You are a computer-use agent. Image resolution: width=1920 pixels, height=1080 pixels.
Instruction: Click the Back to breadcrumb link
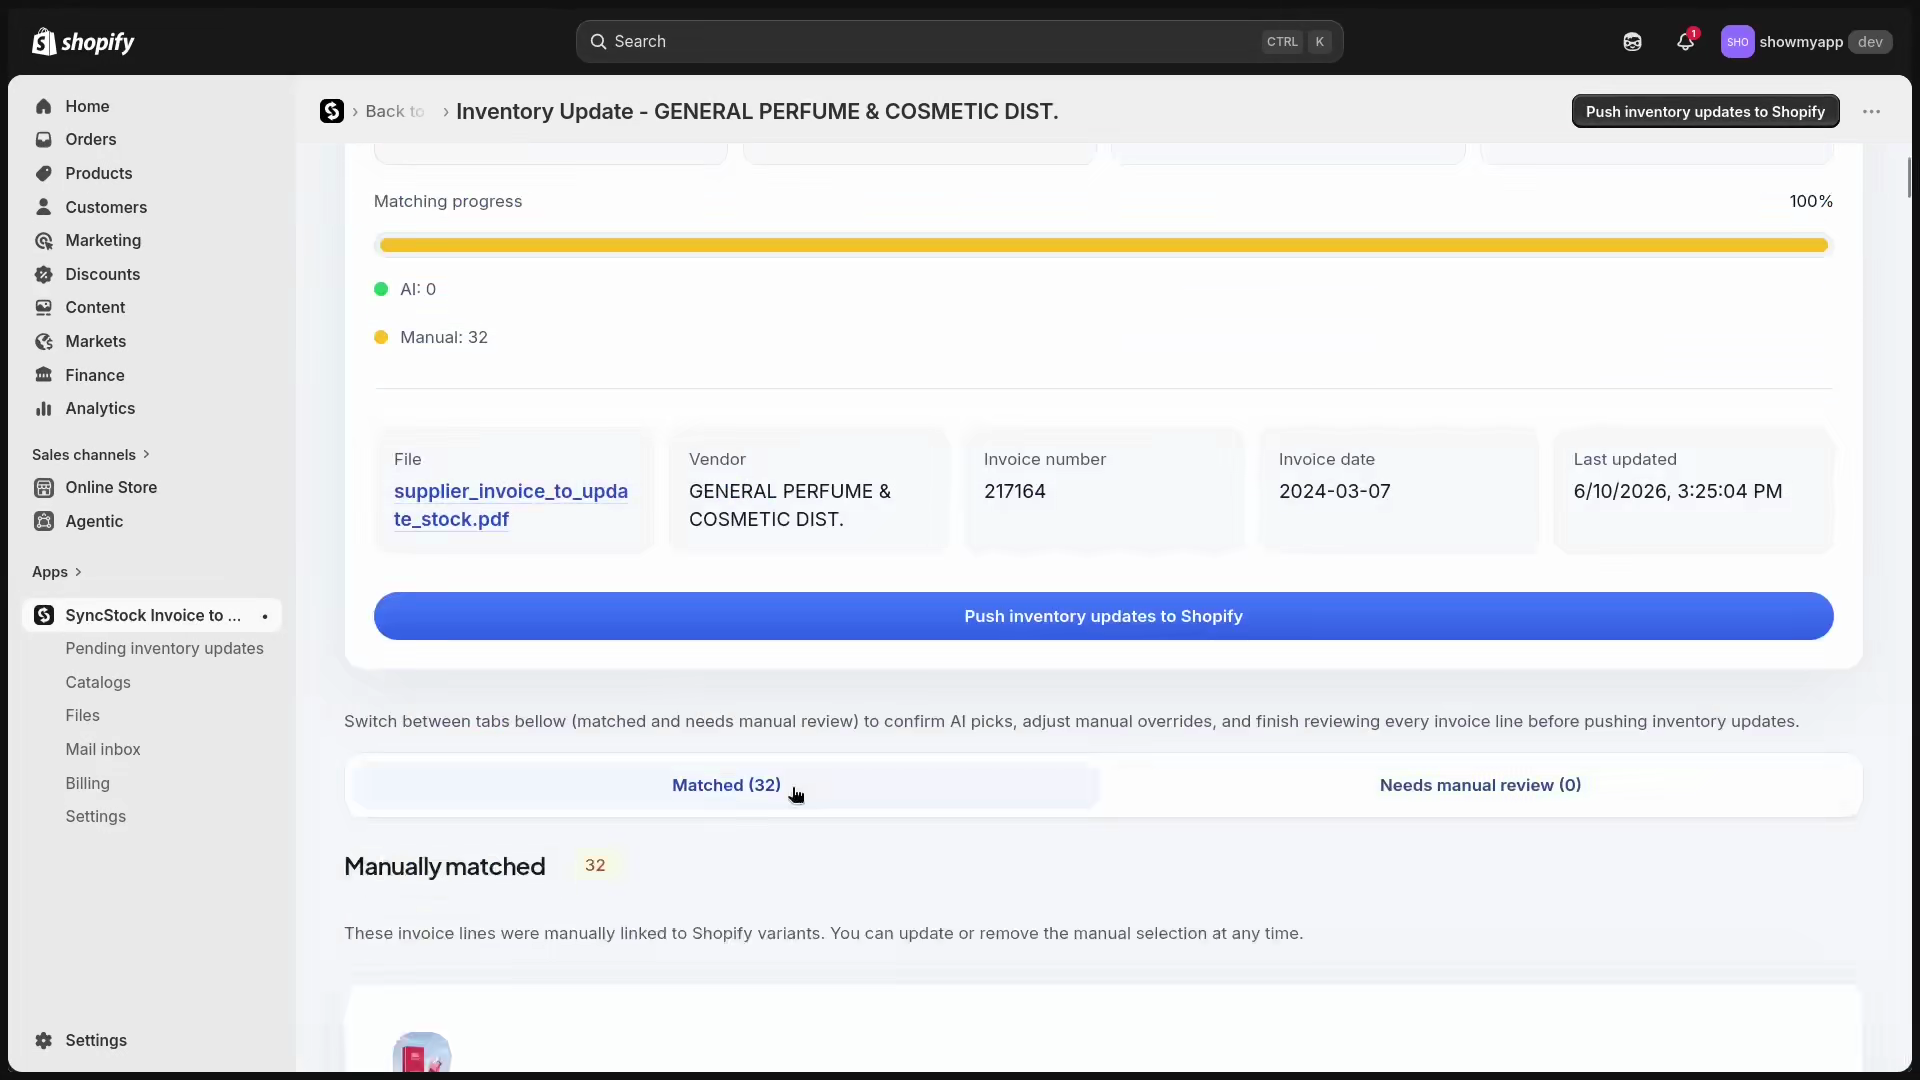[x=394, y=111]
